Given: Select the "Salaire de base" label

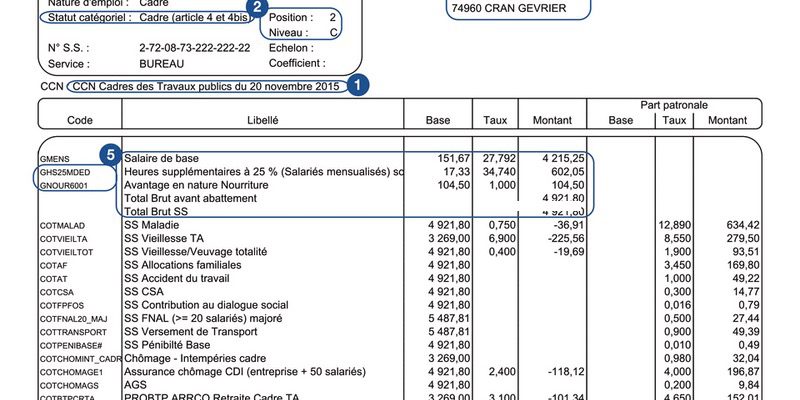Looking at the screenshot, I should coord(161,158).
